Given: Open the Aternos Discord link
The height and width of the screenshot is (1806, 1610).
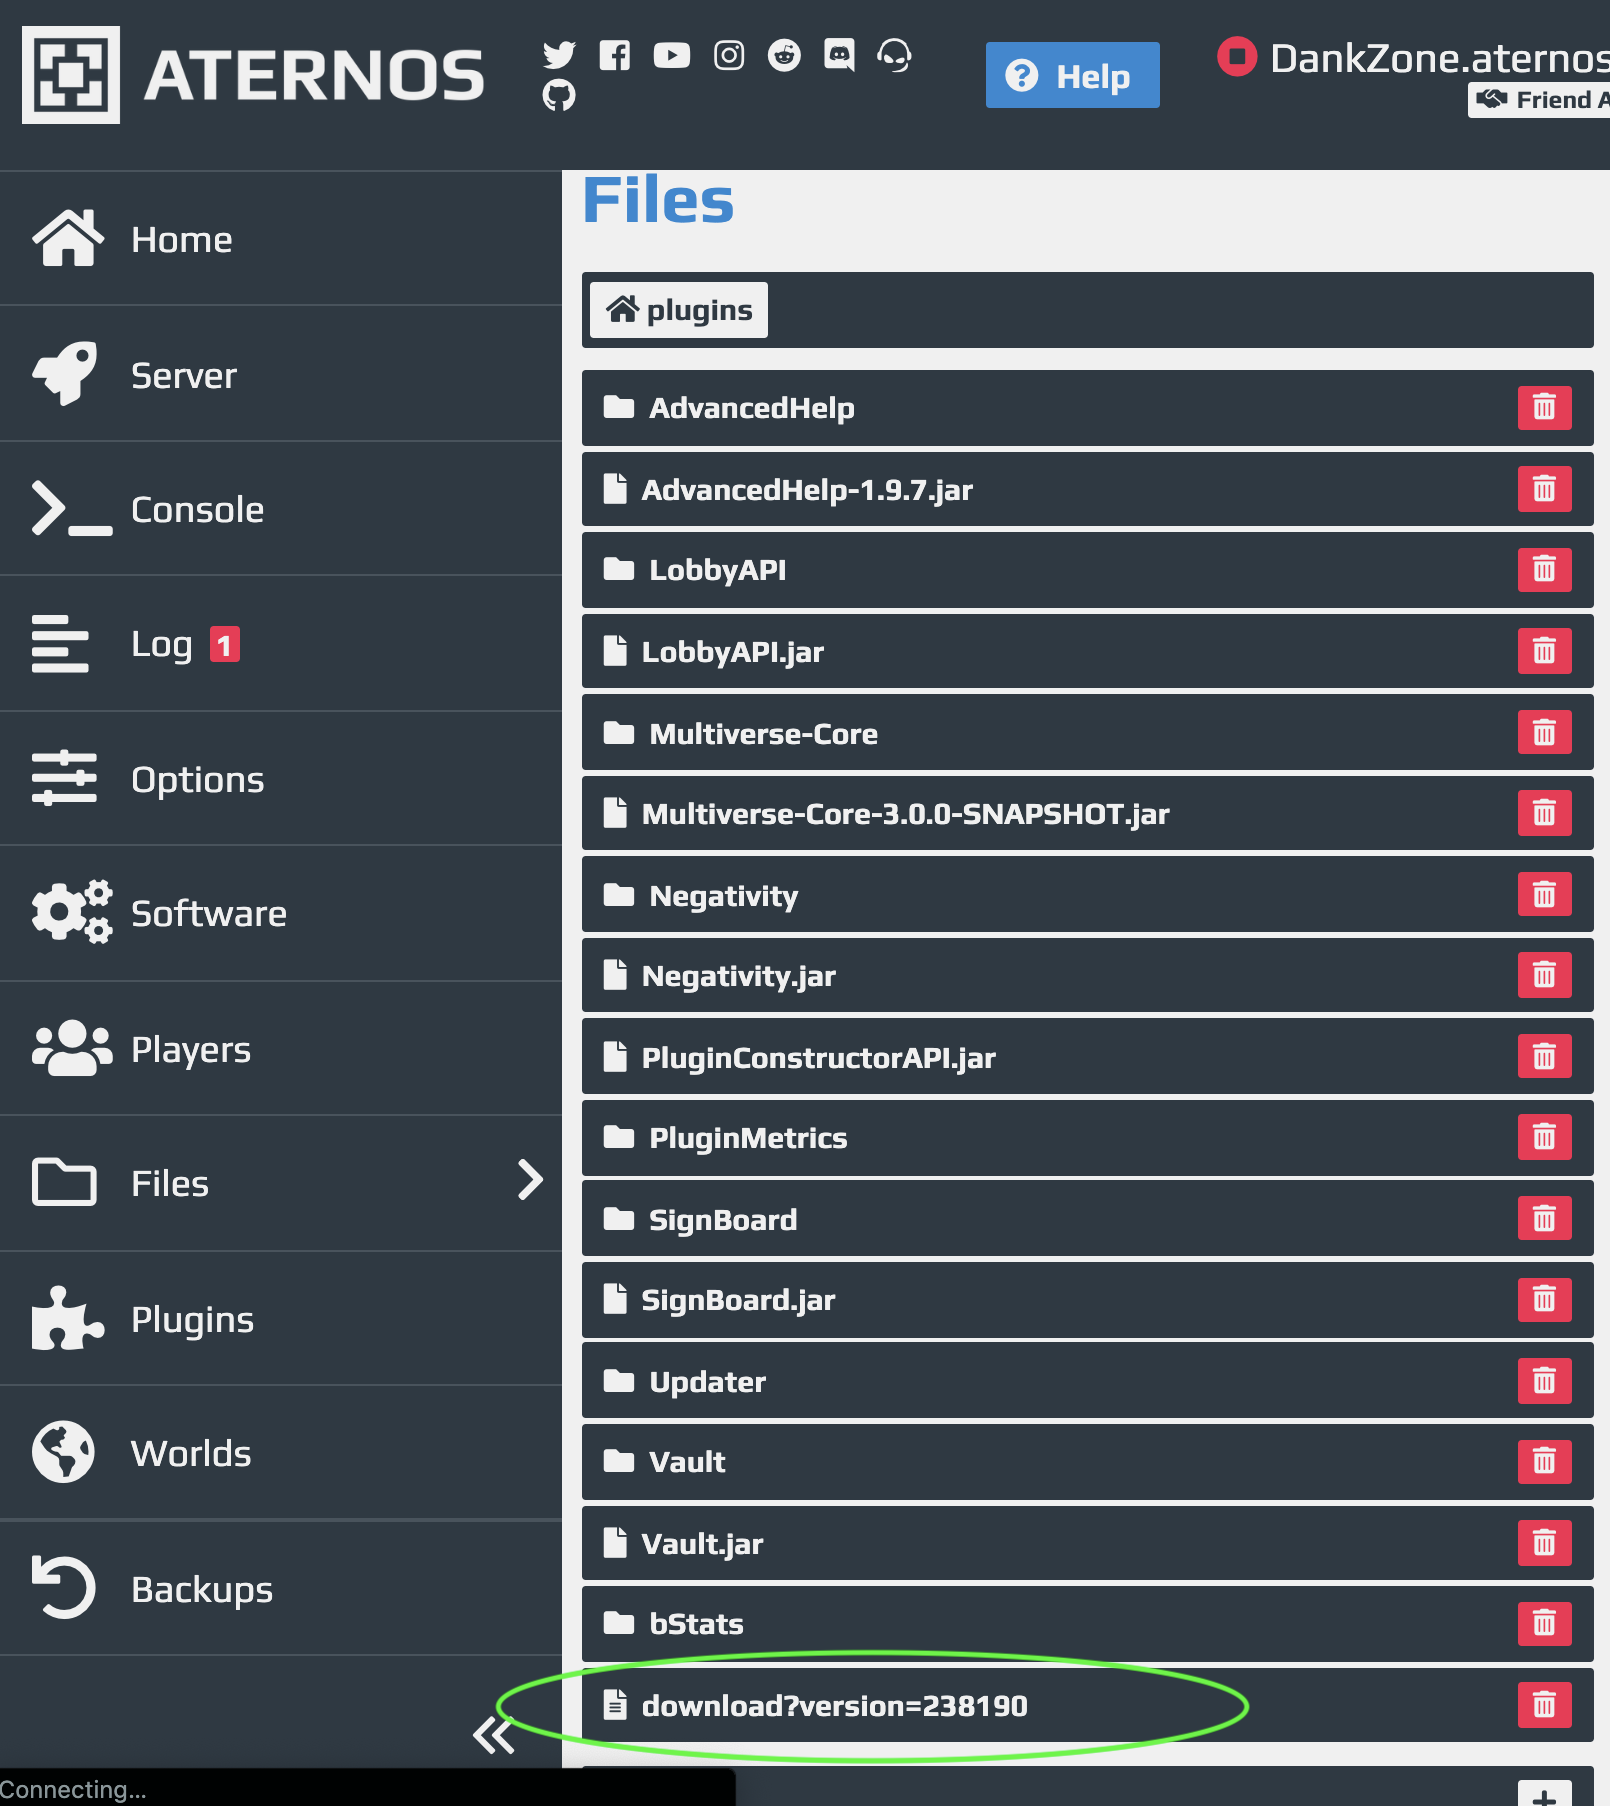Looking at the screenshot, I should tap(839, 55).
